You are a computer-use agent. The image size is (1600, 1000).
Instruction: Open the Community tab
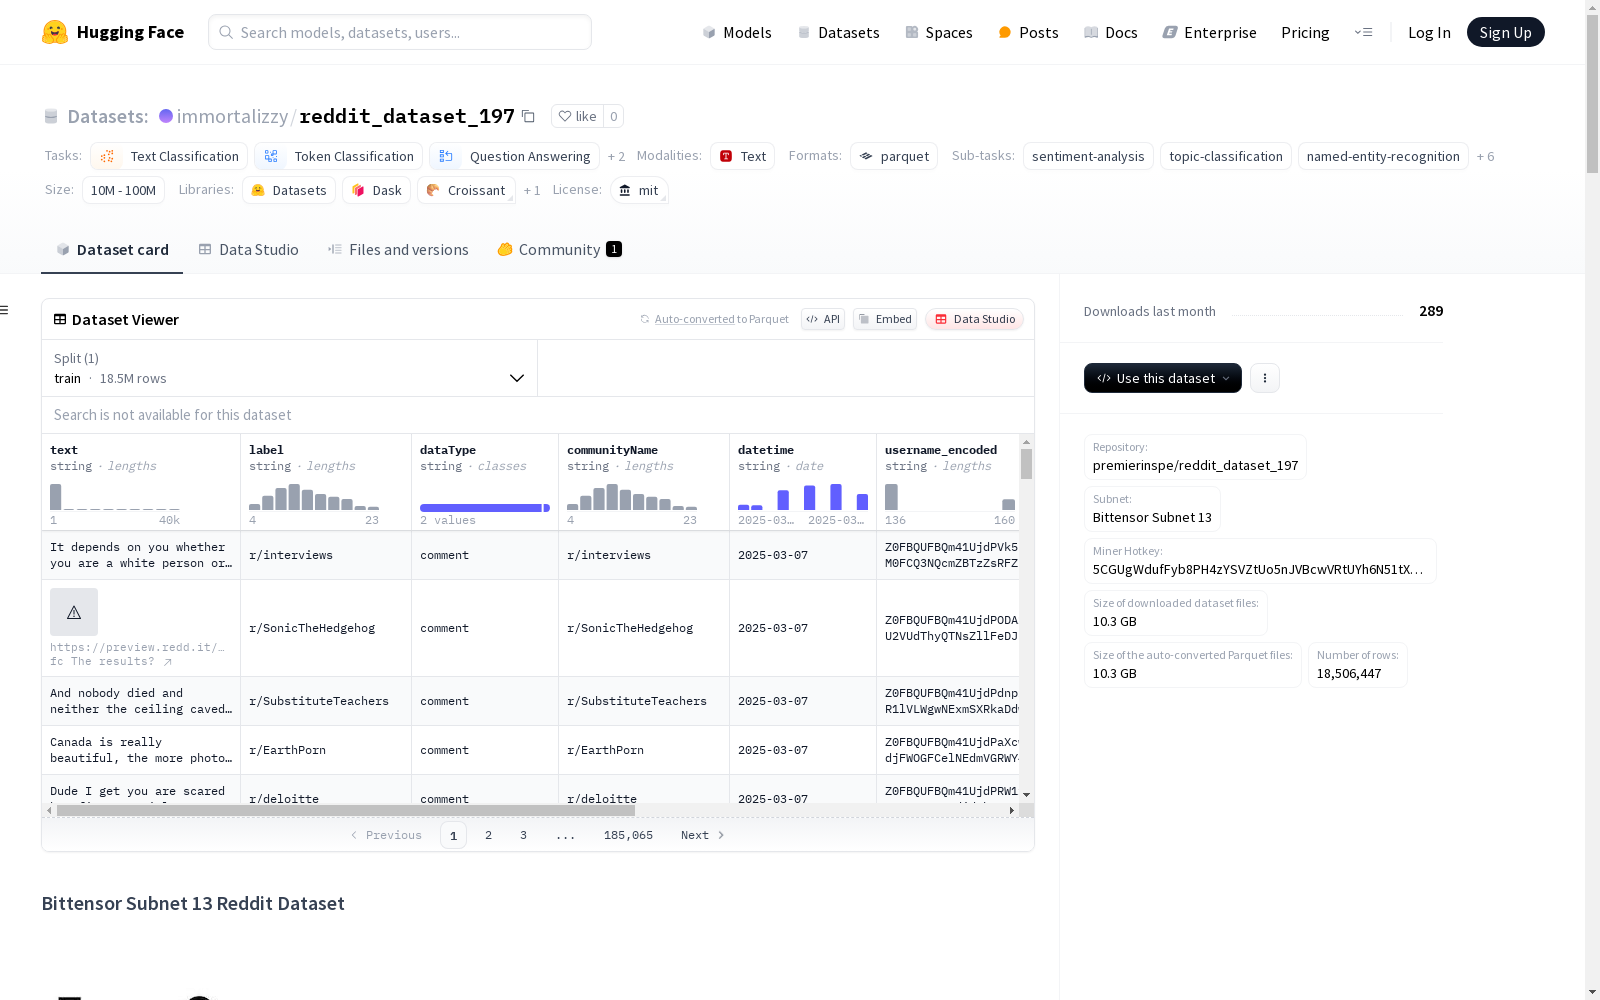[559, 250]
